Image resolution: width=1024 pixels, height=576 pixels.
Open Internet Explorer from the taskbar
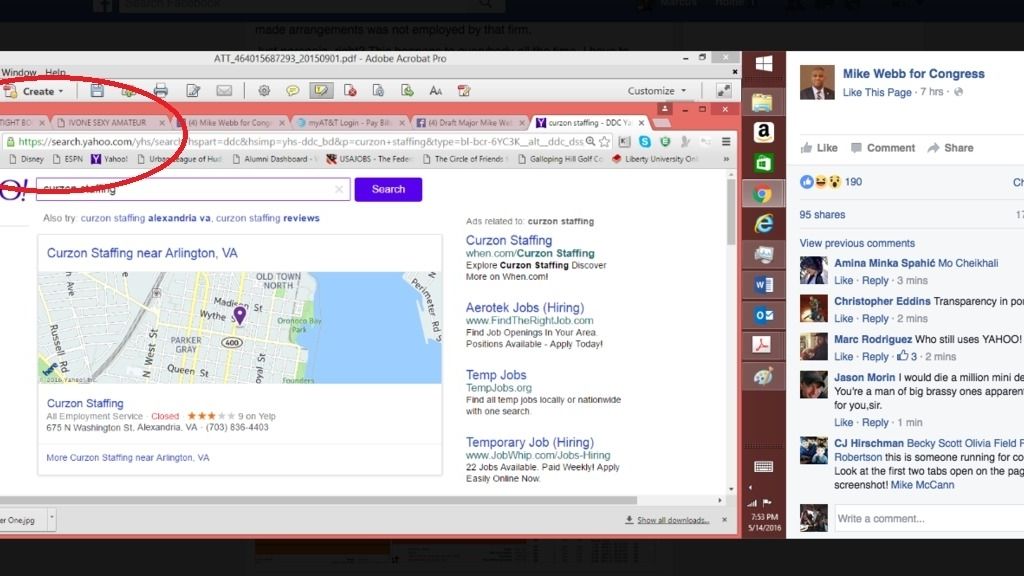[x=763, y=224]
